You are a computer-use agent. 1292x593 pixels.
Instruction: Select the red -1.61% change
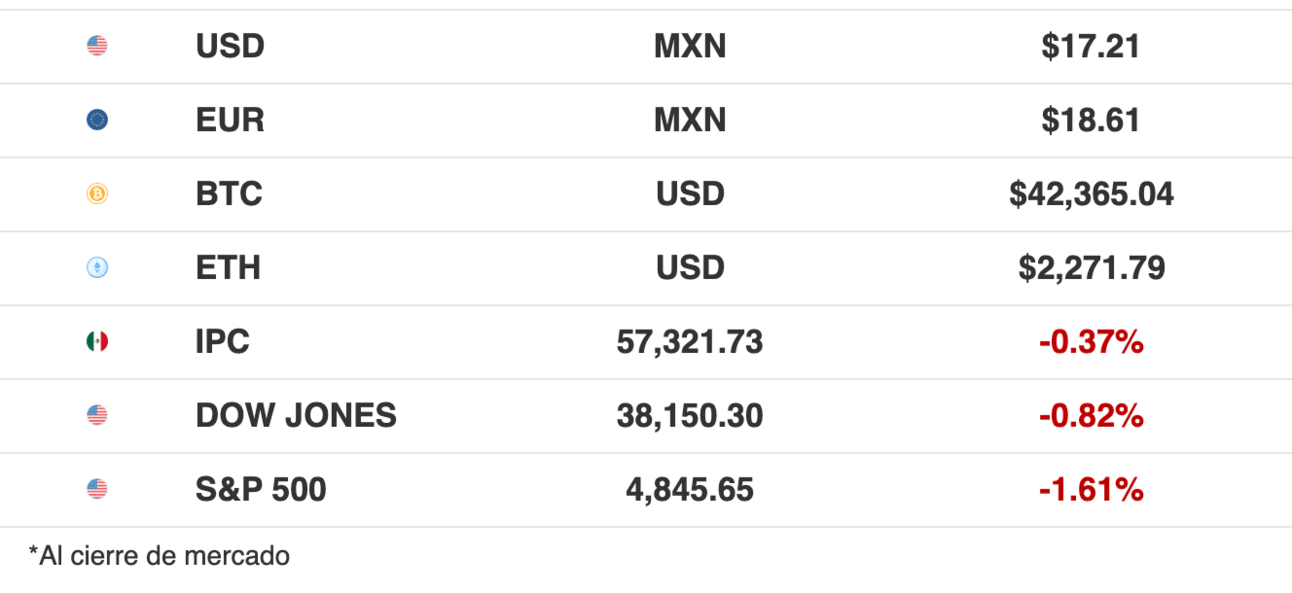point(1091,489)
